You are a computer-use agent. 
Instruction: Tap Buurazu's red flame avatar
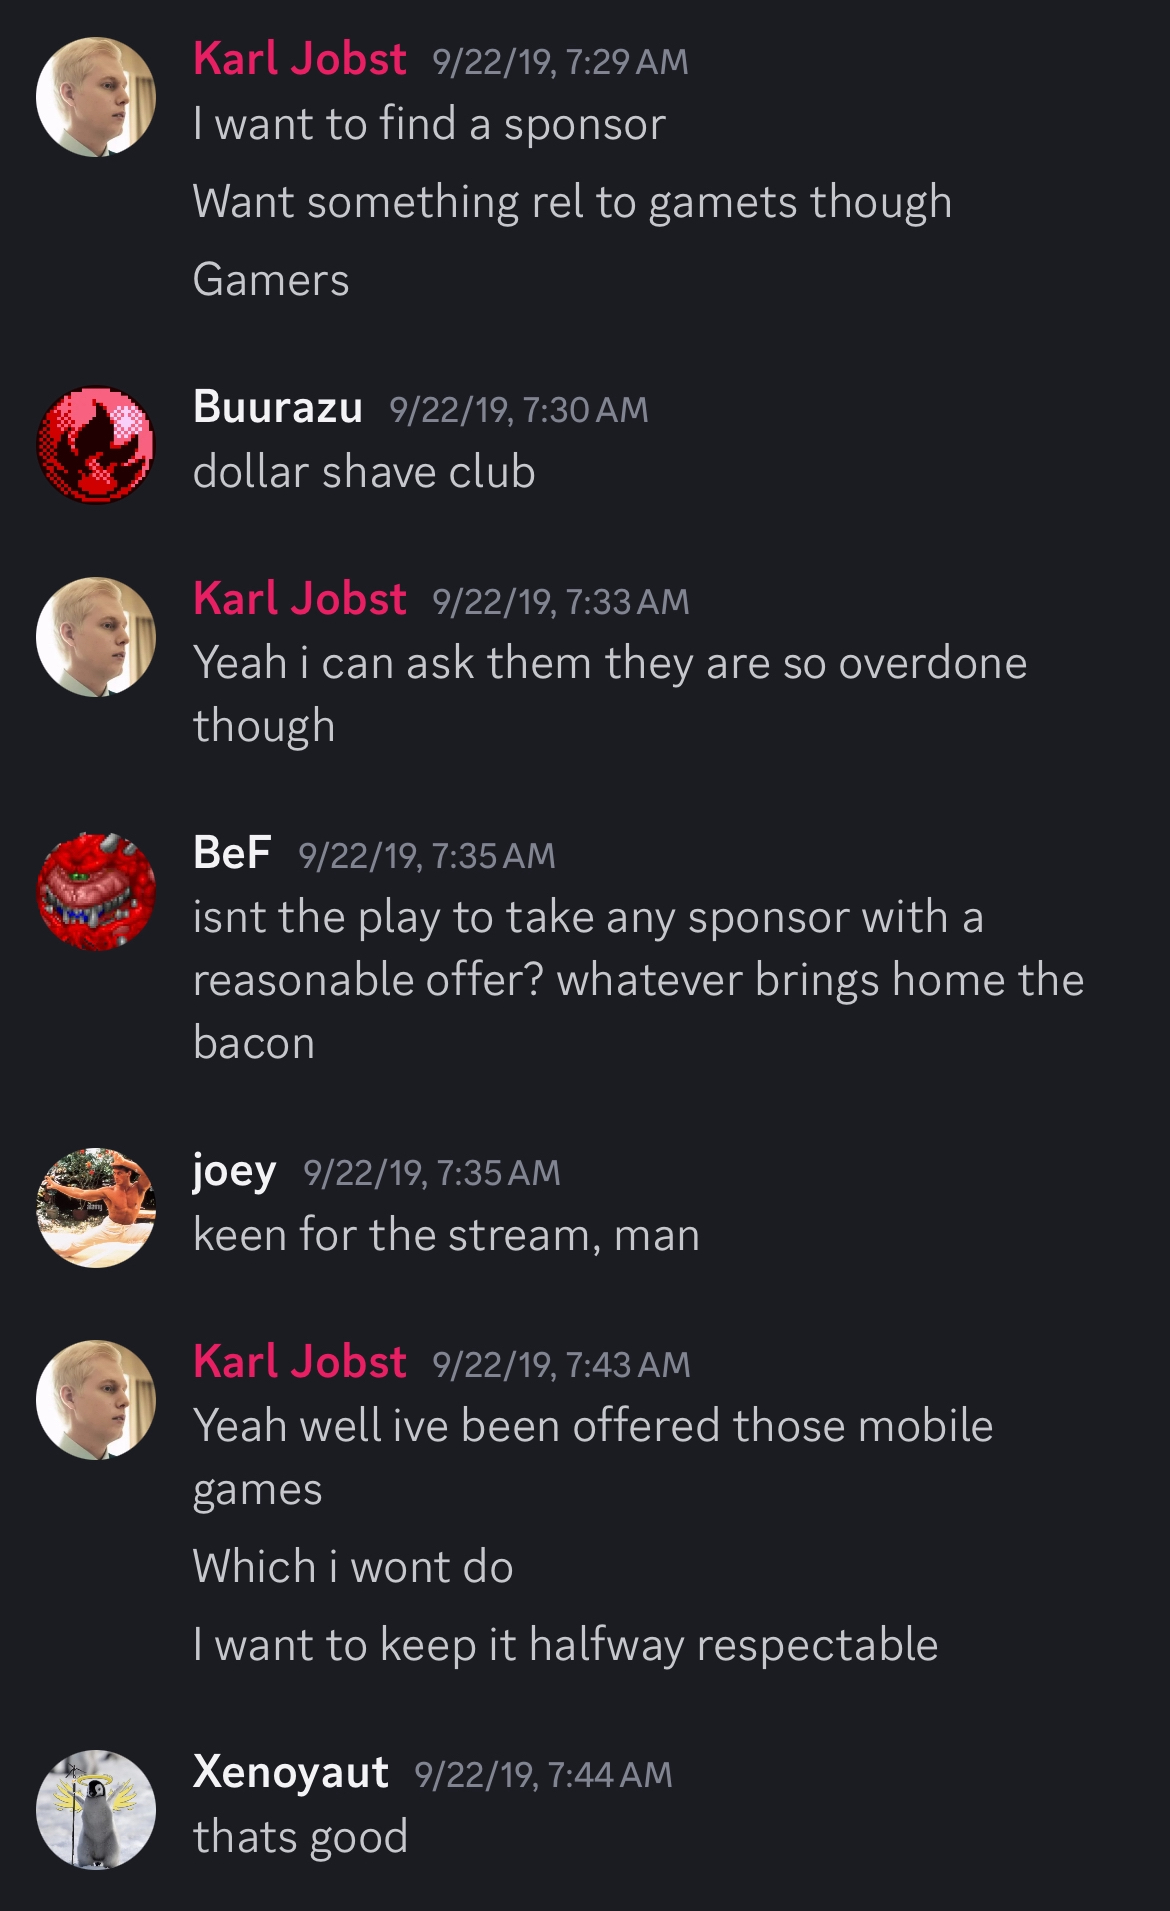[96, 445]
